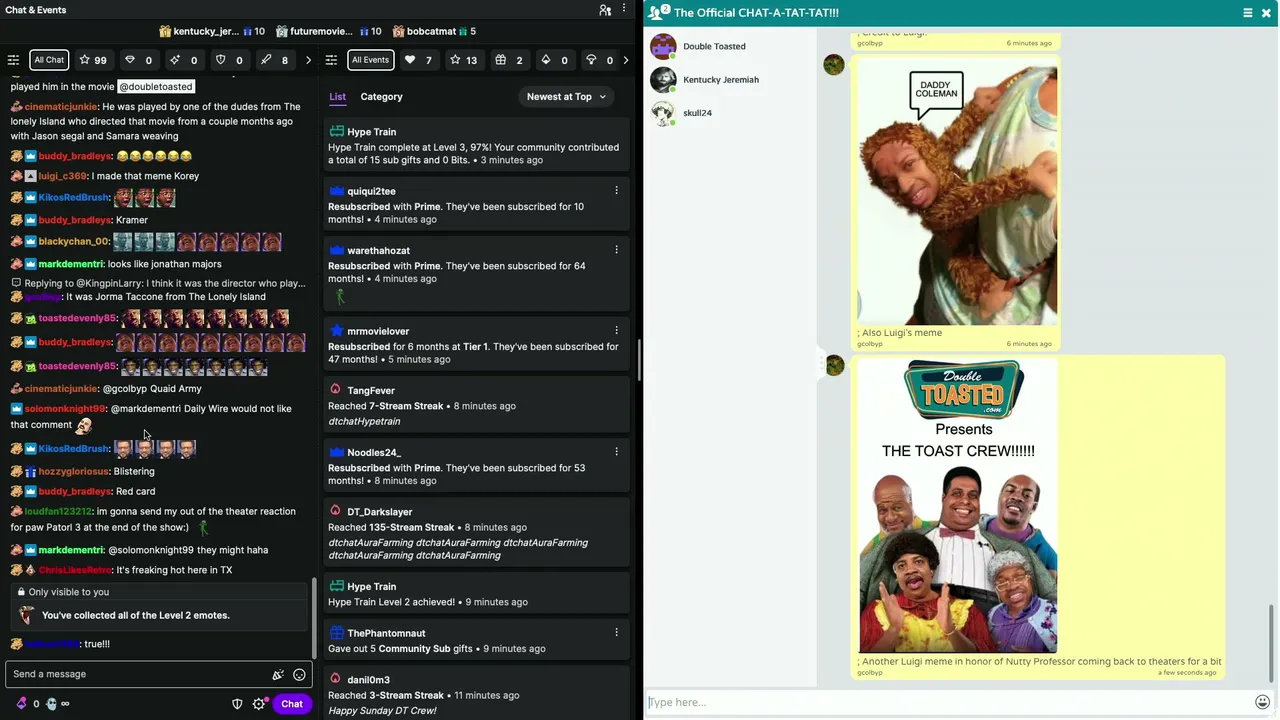This screenshot has width=1280, height=720.
Task: Toggle the star filter showing 99
Action: click(93, 60)
